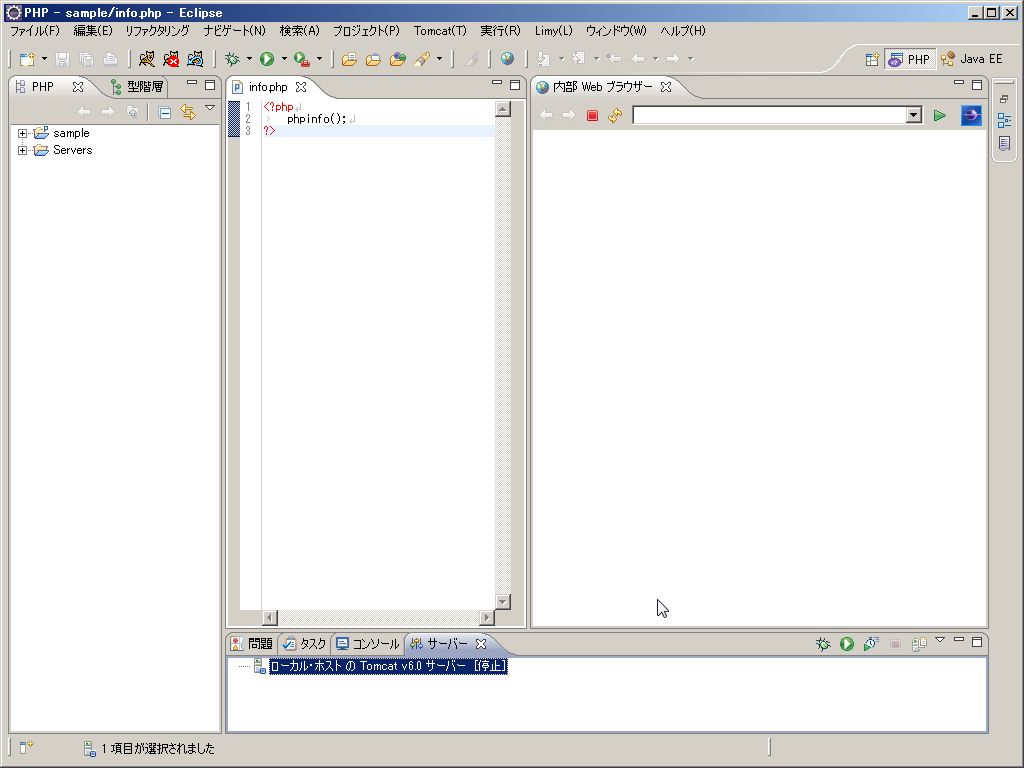Switch to the 問題 tab
This screenshot has height=768, width=1024.
(x=252, y=644)
